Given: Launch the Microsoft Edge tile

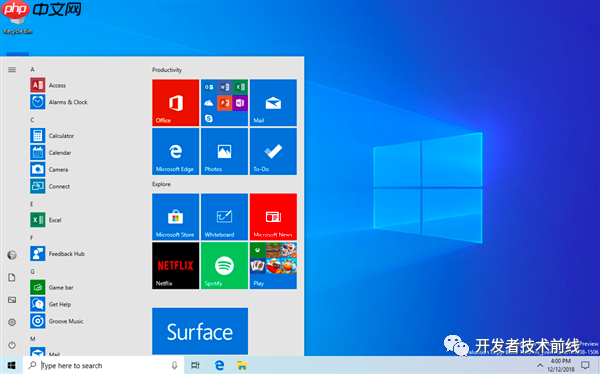Looking at the screenshot, I should coord(175,151).
